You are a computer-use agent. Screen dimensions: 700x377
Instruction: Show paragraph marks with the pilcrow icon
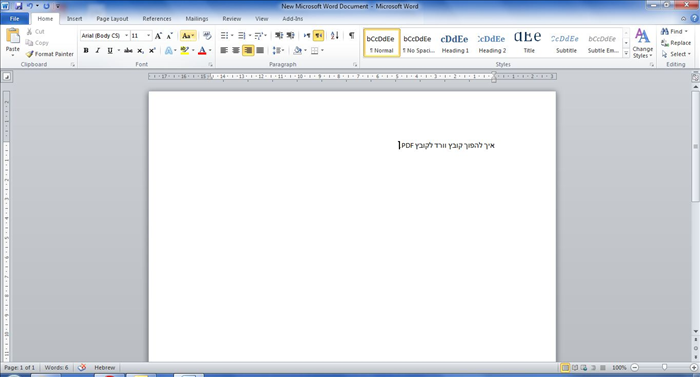tap(352, 35)
